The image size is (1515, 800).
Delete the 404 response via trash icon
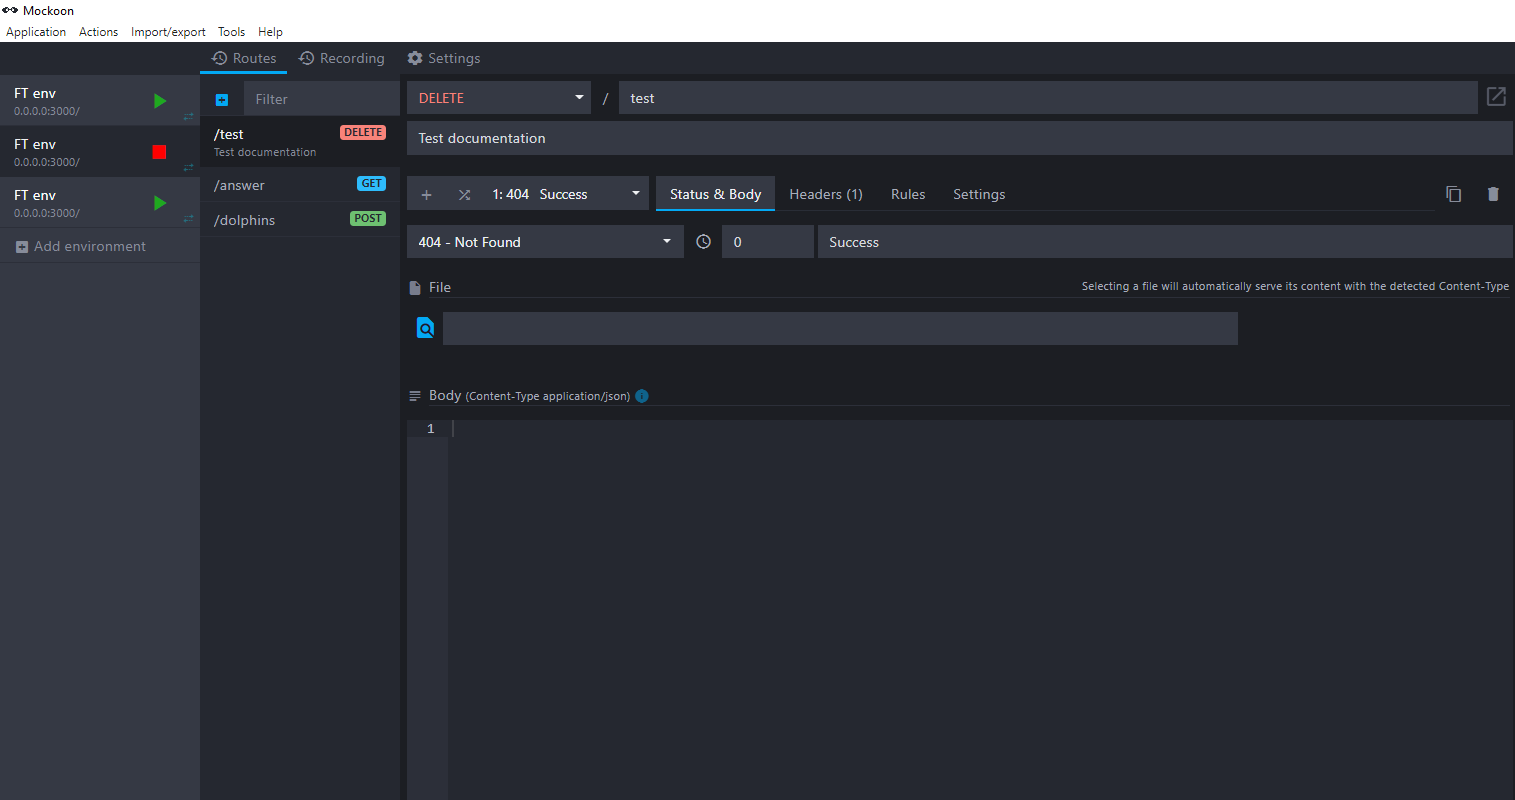(1493, 194)
